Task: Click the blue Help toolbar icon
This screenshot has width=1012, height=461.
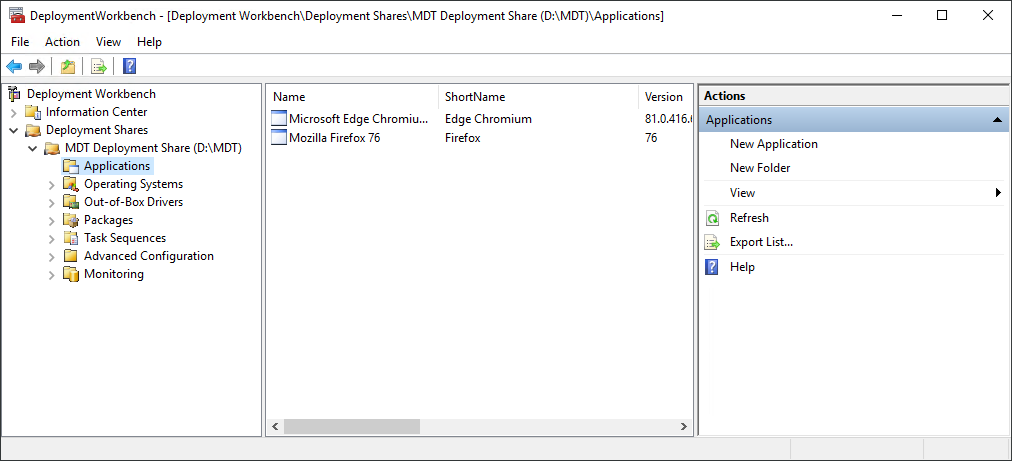Action: [129, 66]
